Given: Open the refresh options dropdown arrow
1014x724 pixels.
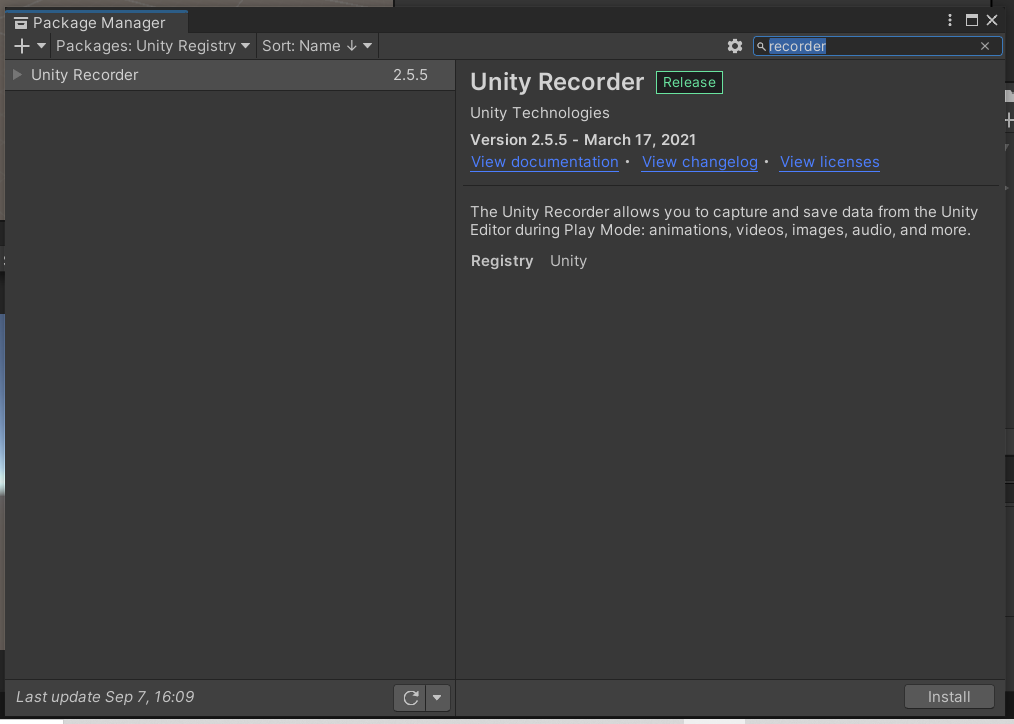Looking at the screenshot, I should click(x=437, y=697).
